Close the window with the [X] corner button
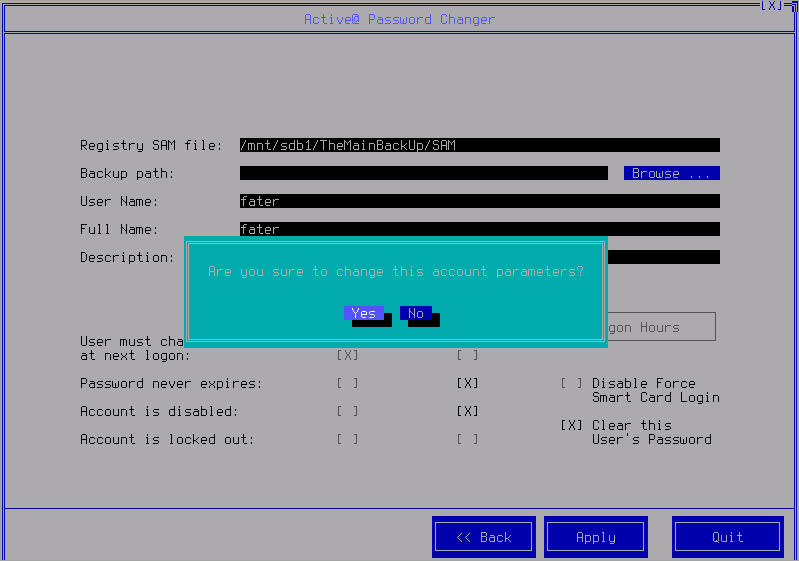This screenshot has width=799, height=561. 772,6
